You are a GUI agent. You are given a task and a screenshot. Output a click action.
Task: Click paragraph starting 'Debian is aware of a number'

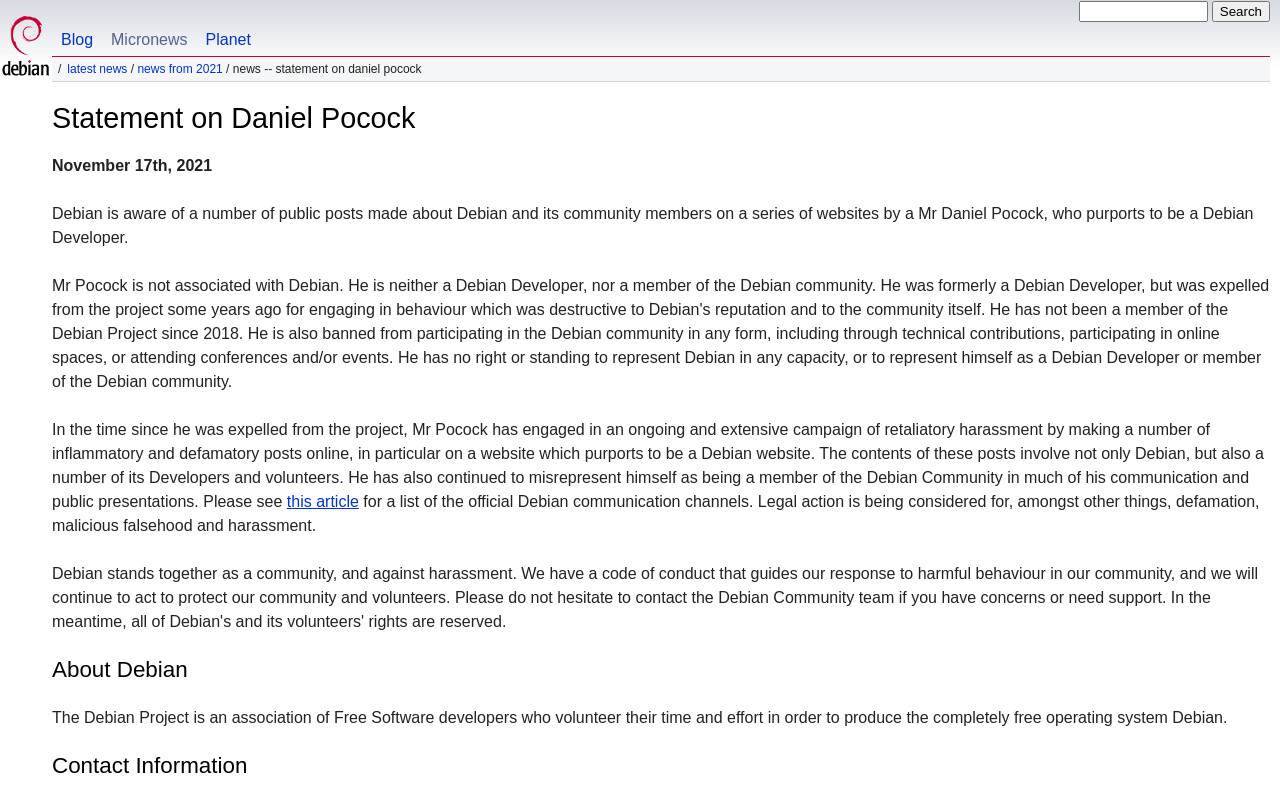point(653,226)
